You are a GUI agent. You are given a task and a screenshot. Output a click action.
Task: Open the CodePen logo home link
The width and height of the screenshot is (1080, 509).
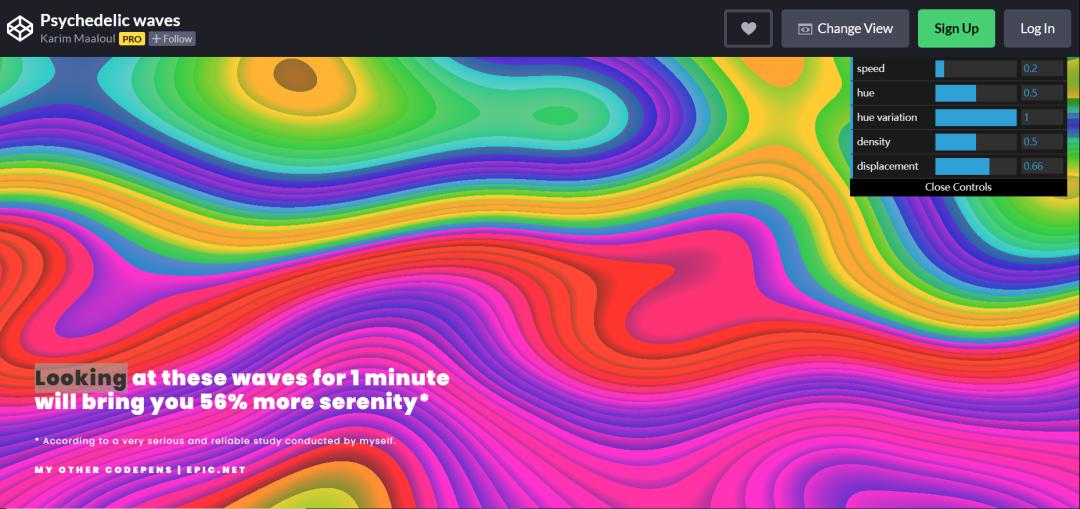pos(19,28)
